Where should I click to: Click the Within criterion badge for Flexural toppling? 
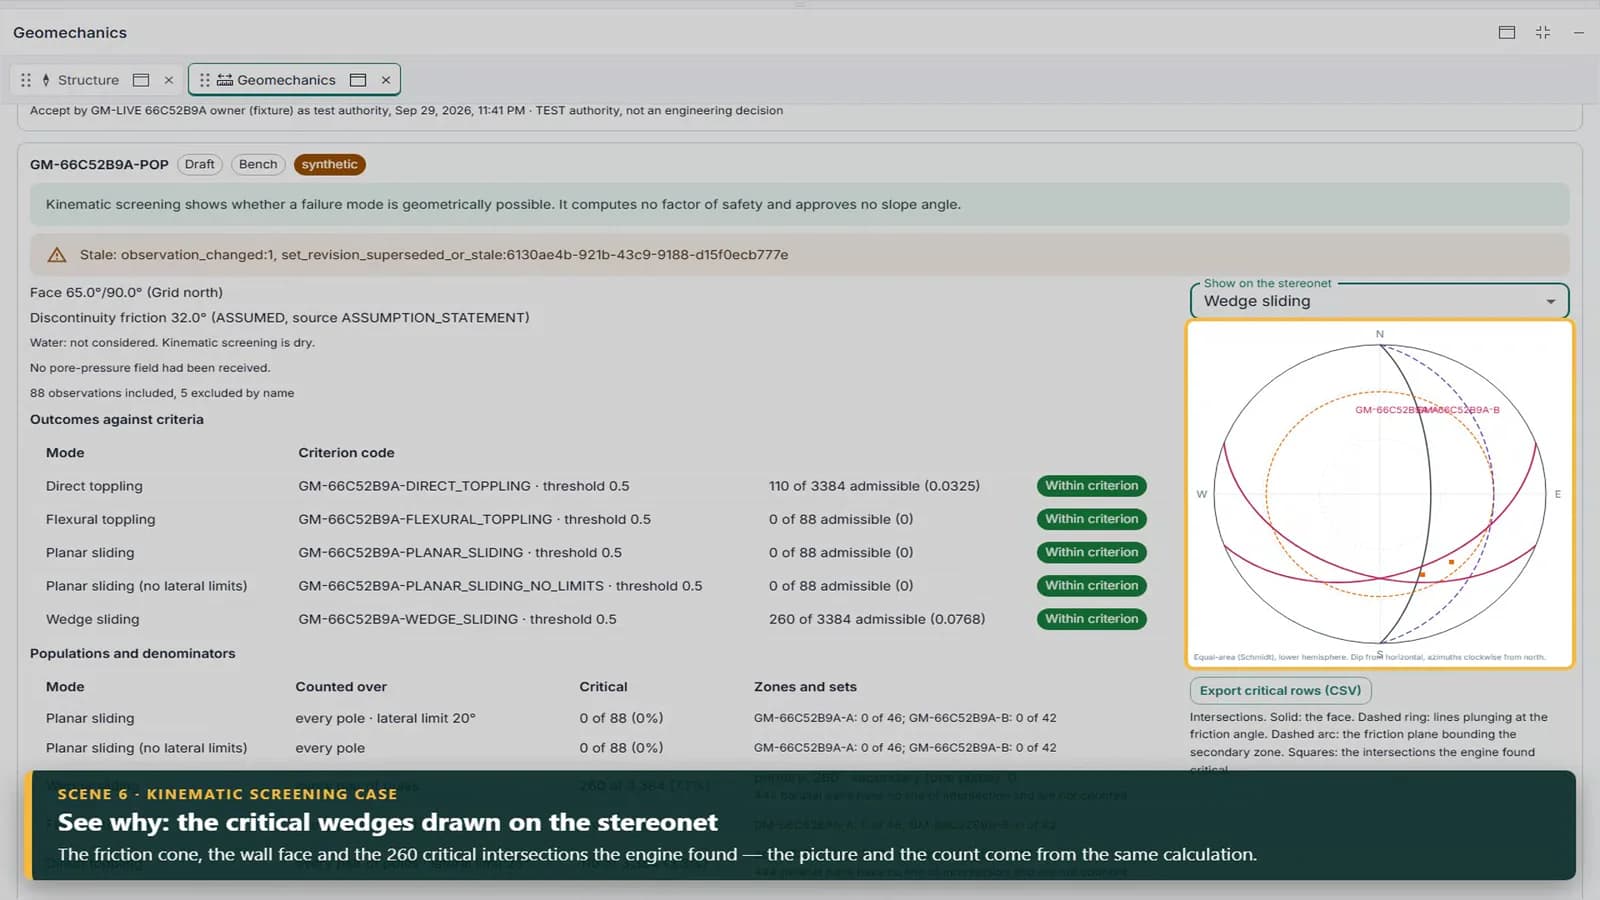pyautogui.click(x=1092, y=519)
